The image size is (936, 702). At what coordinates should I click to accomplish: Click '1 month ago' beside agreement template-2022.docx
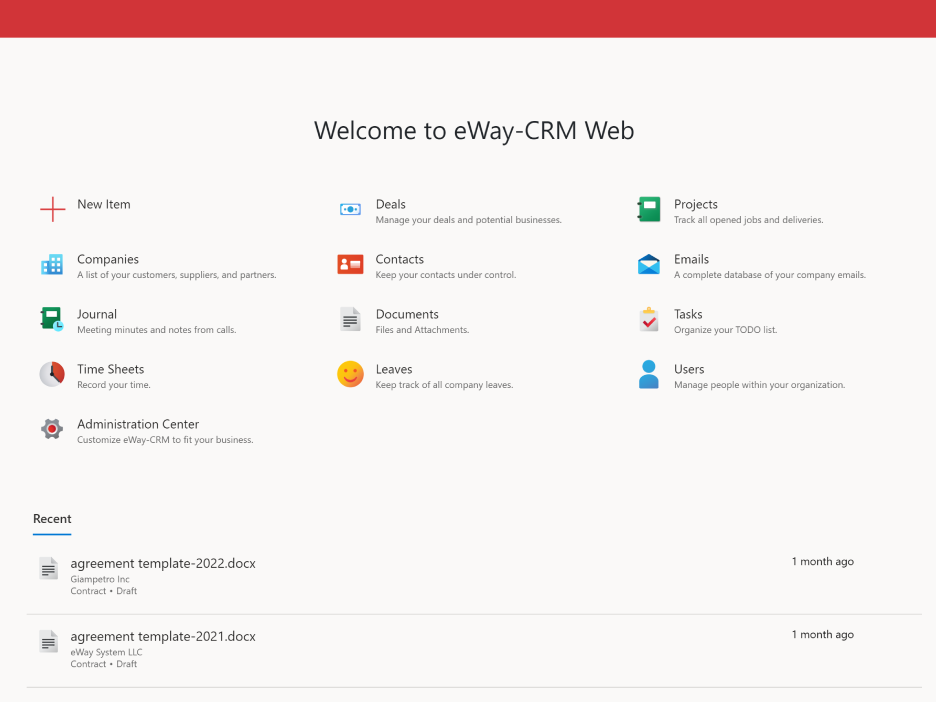pos(823,561)
